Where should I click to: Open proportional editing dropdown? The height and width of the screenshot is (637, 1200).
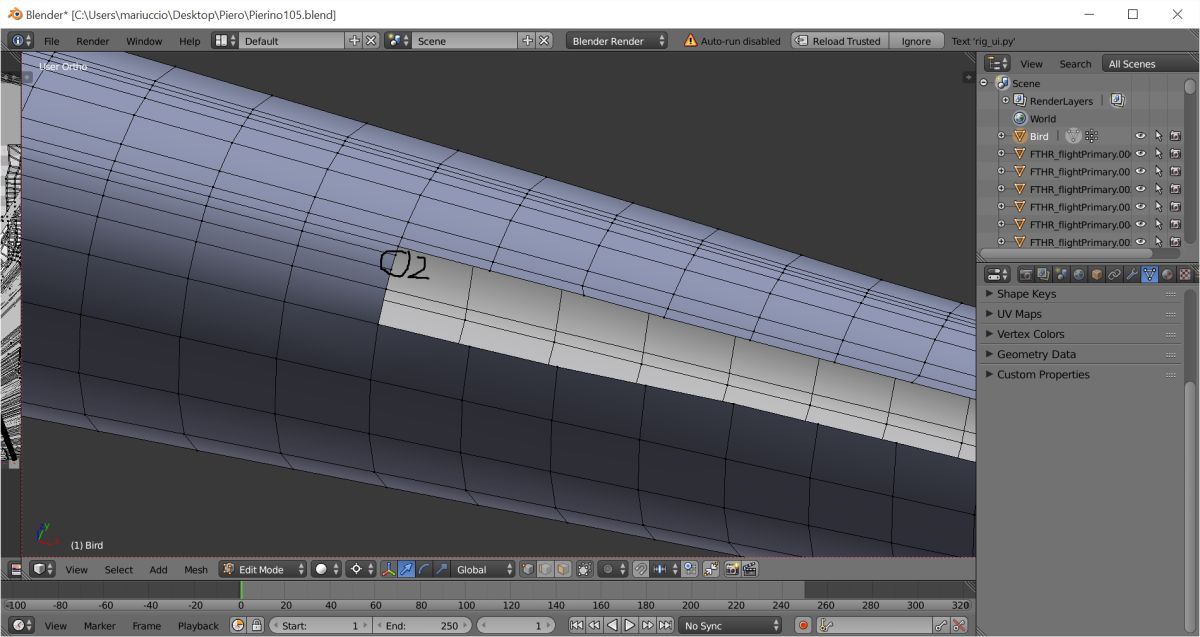pyautogui.click(x=612, y=569)
